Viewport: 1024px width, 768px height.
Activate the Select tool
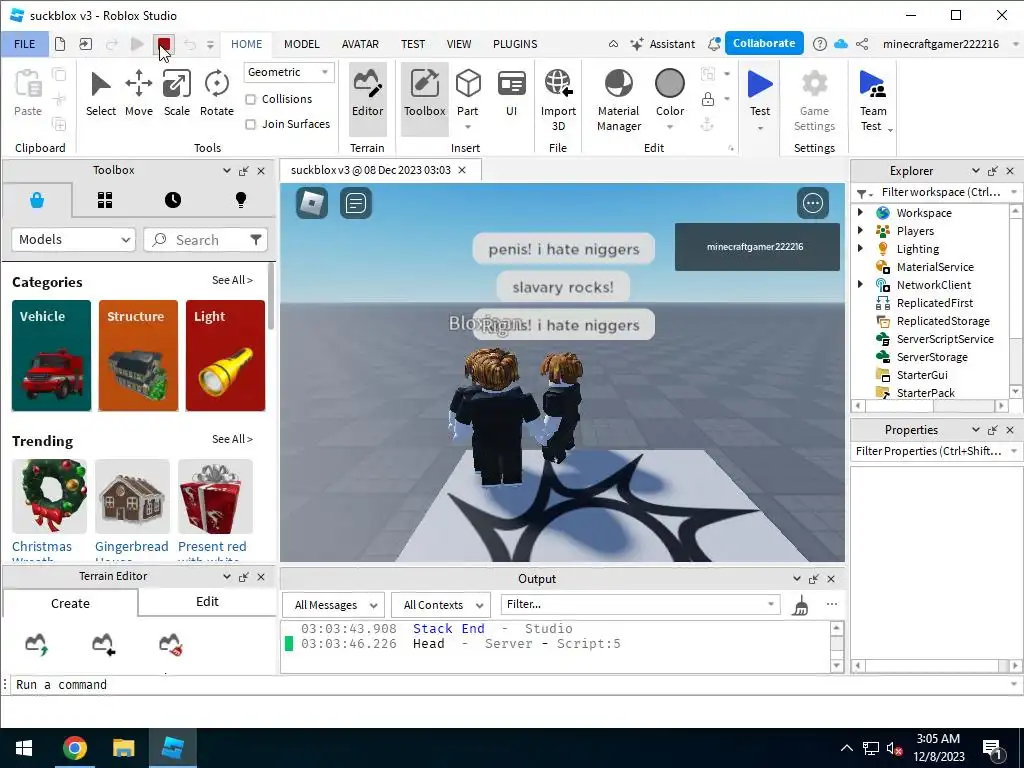(101, 93)
